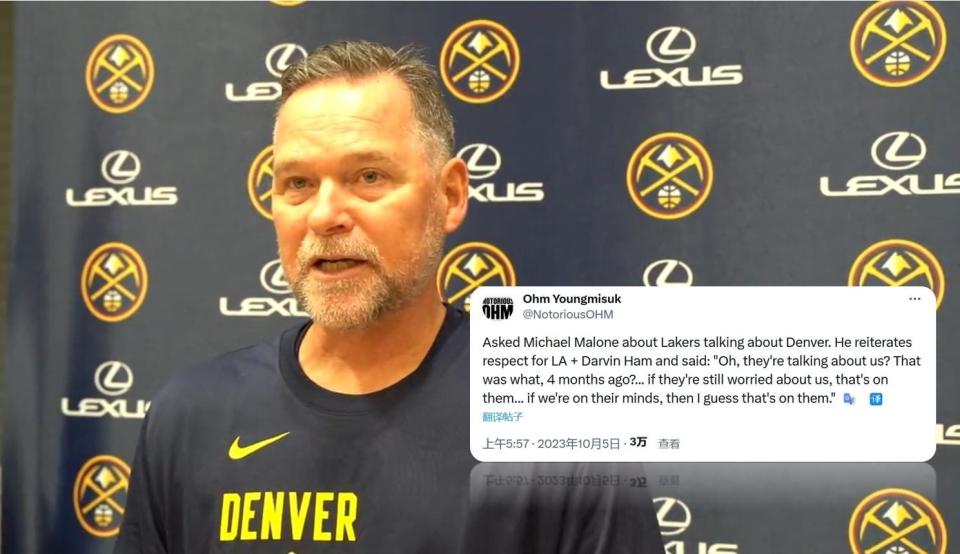Open the 上午5:57 timestamp link
960x554 pixels.
click(506, 443)
